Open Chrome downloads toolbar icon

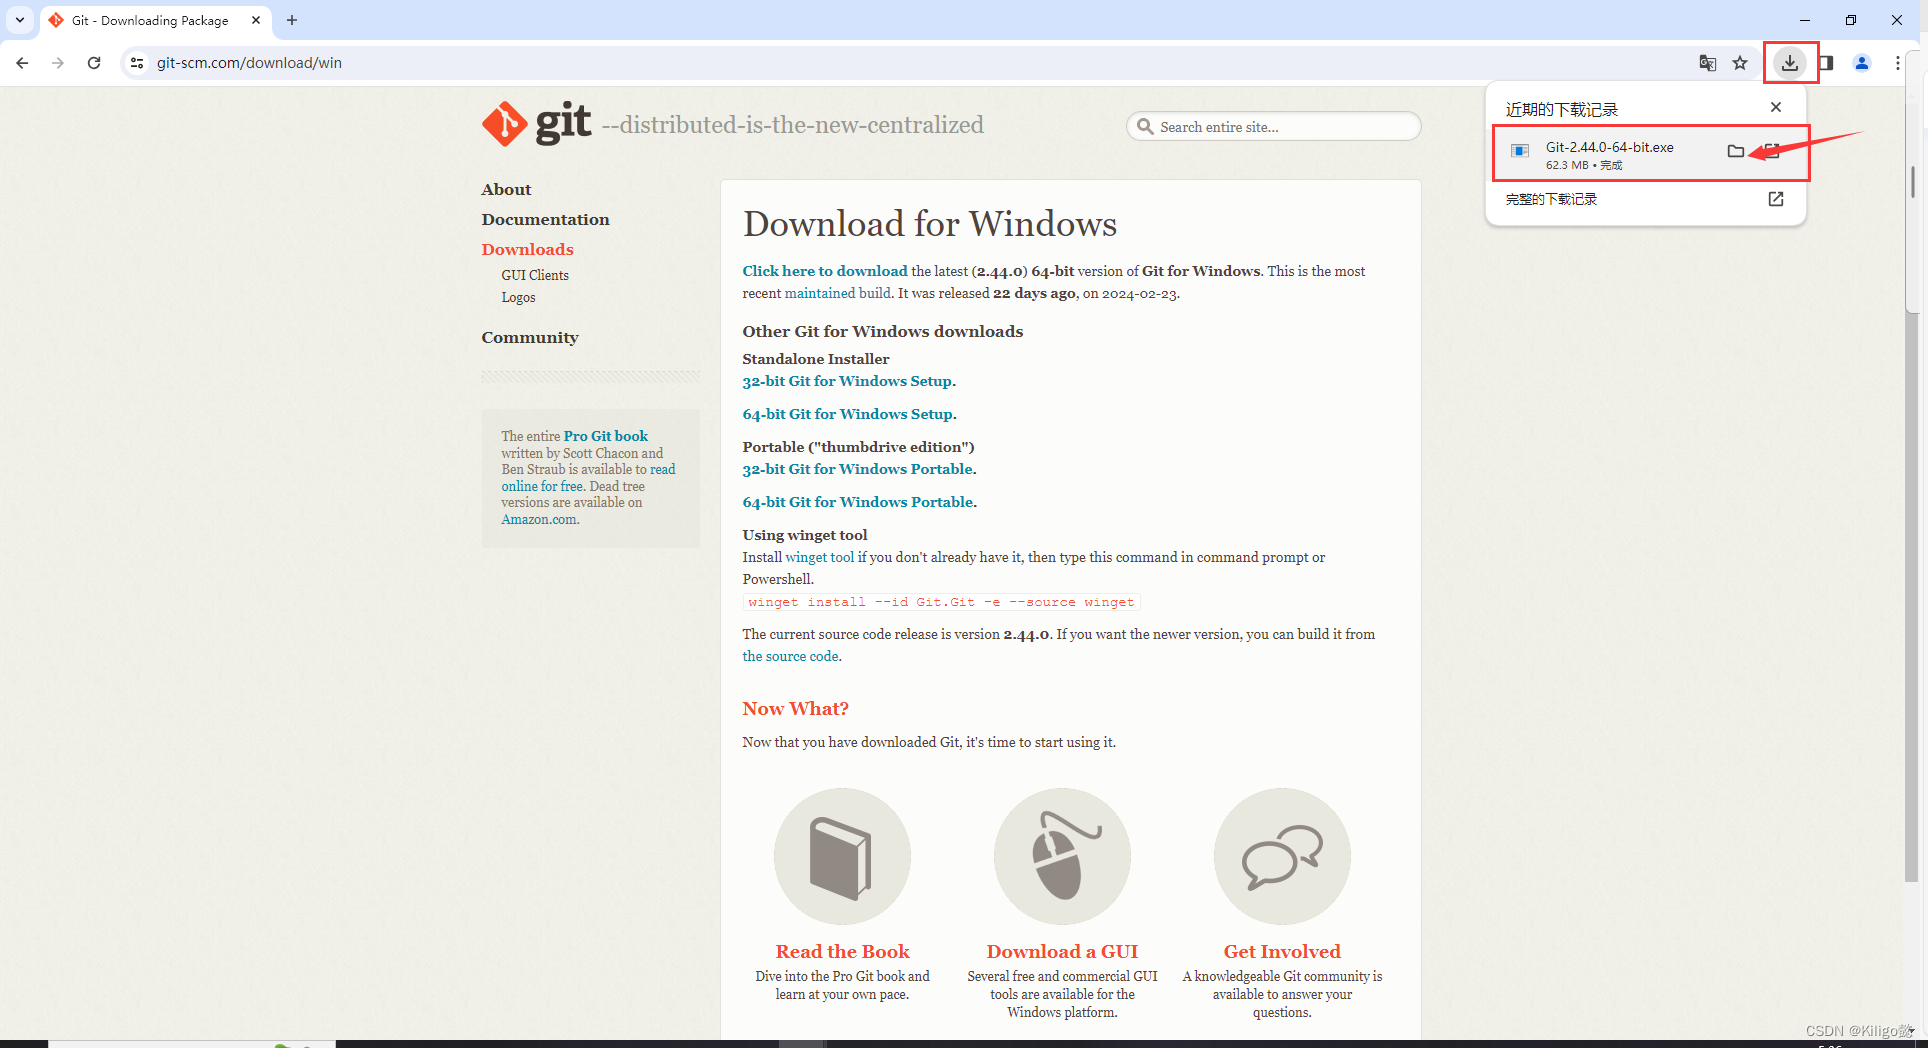pyautogui.click(x=1790, y=63)
